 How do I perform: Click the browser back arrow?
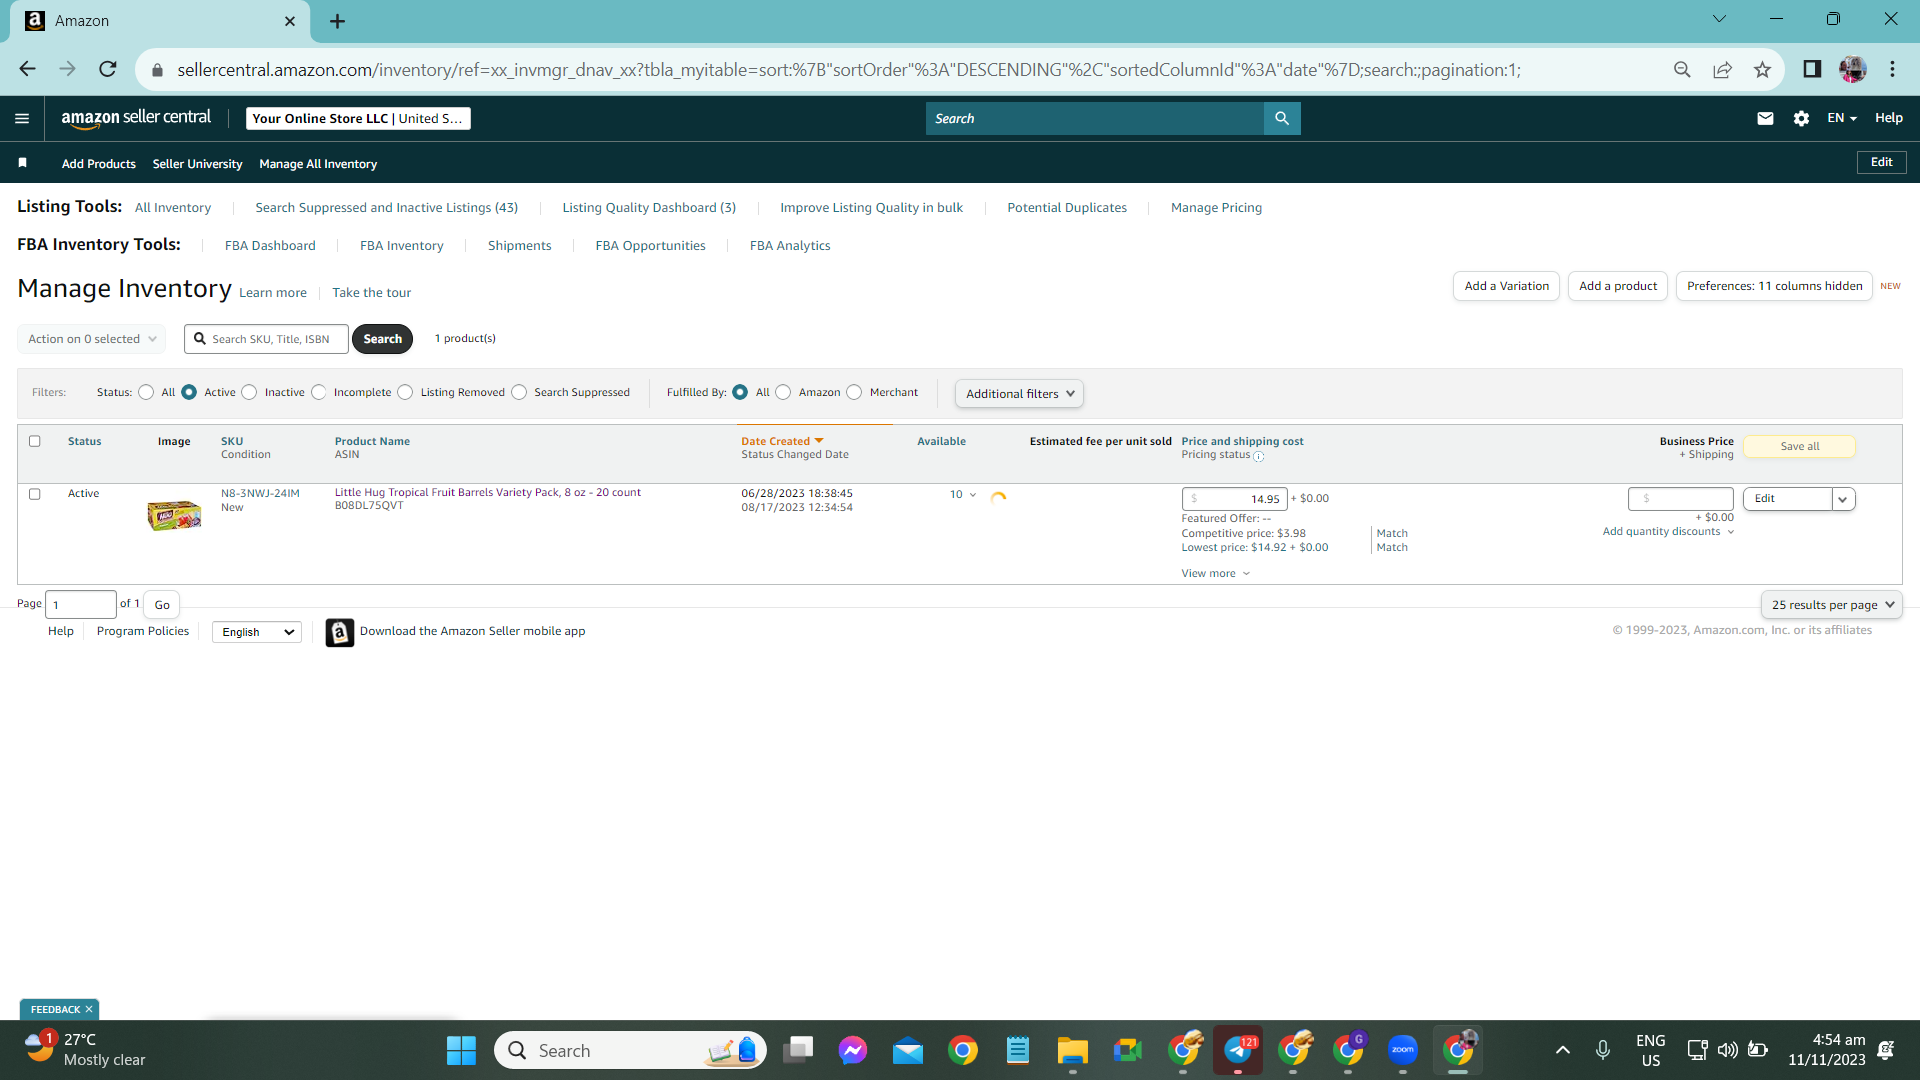pyautogui.click(x=27, y=69)
